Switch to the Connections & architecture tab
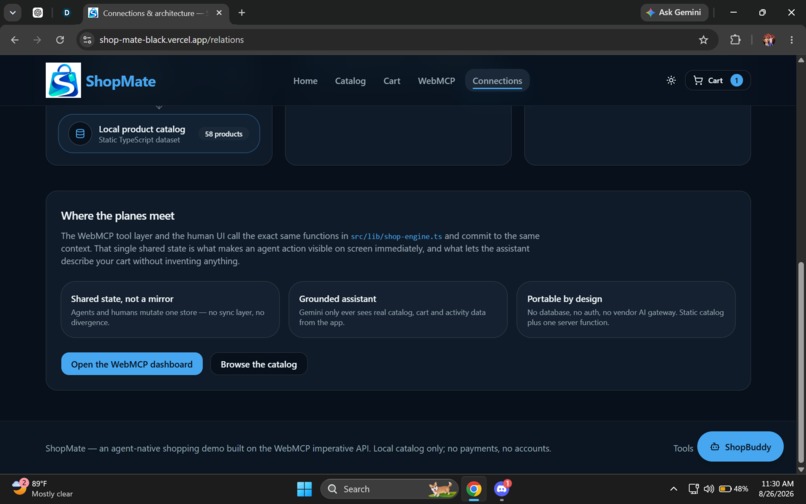Viewport: 806px width, 504px height. click(156, 13)
